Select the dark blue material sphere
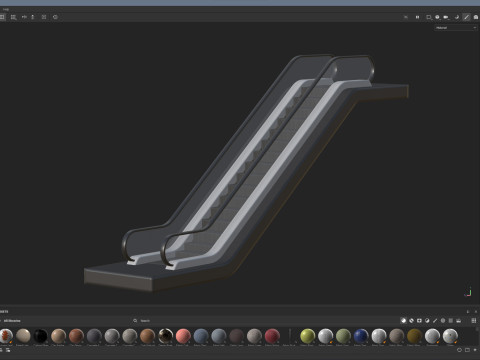Screen dimensions: 480x360 [361, 336]
